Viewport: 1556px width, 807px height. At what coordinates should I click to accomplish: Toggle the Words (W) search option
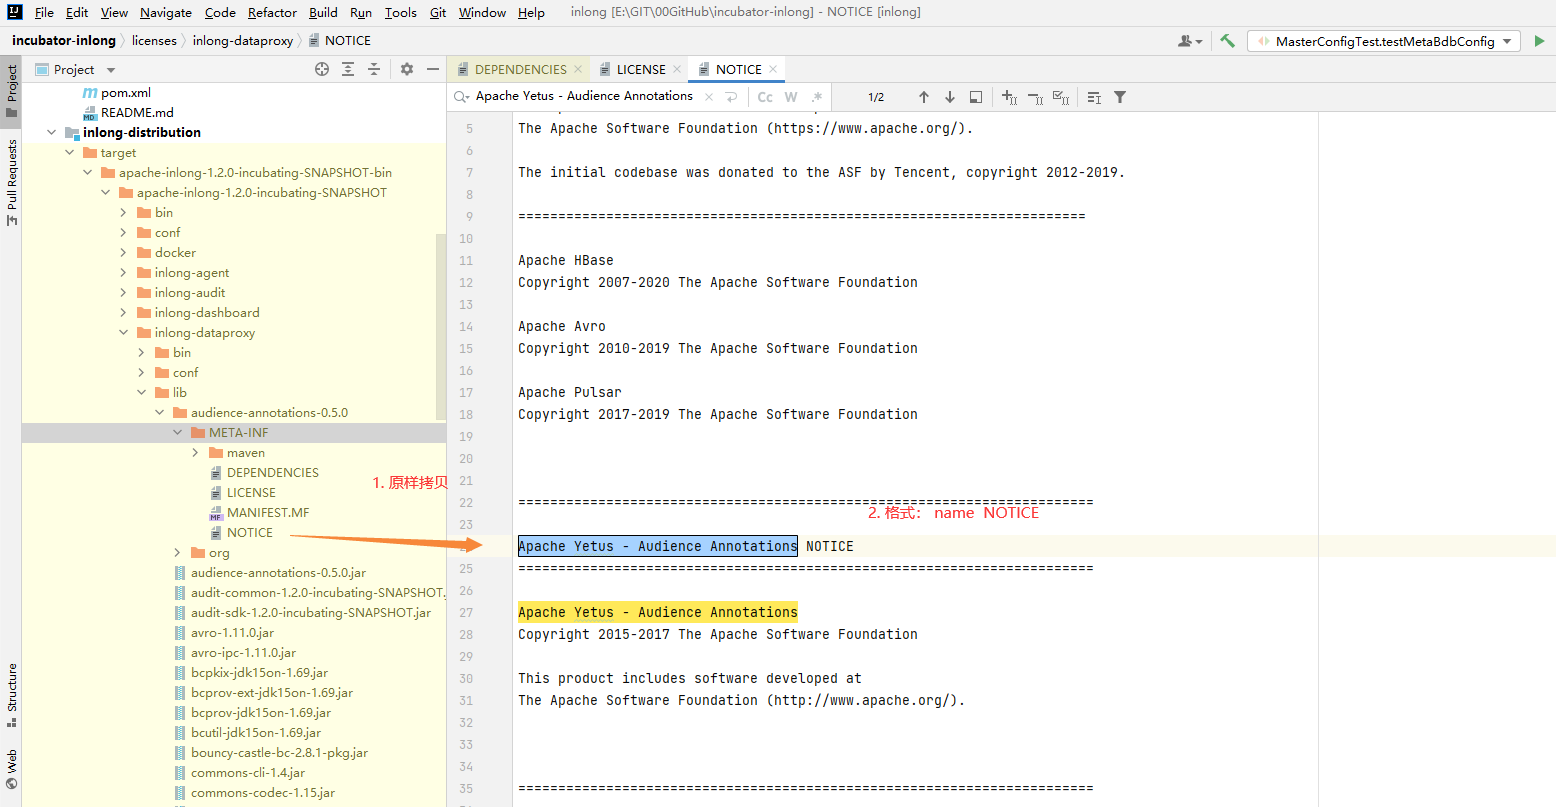pos(791,97)
